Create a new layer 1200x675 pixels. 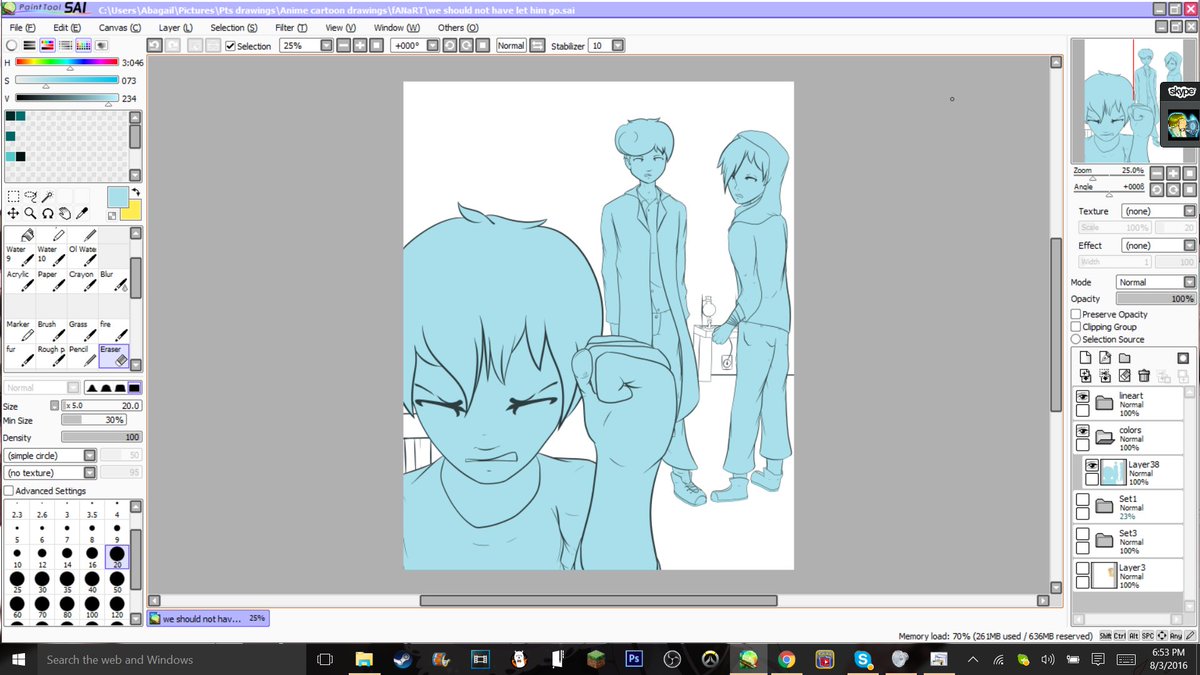coord(1084,357)
